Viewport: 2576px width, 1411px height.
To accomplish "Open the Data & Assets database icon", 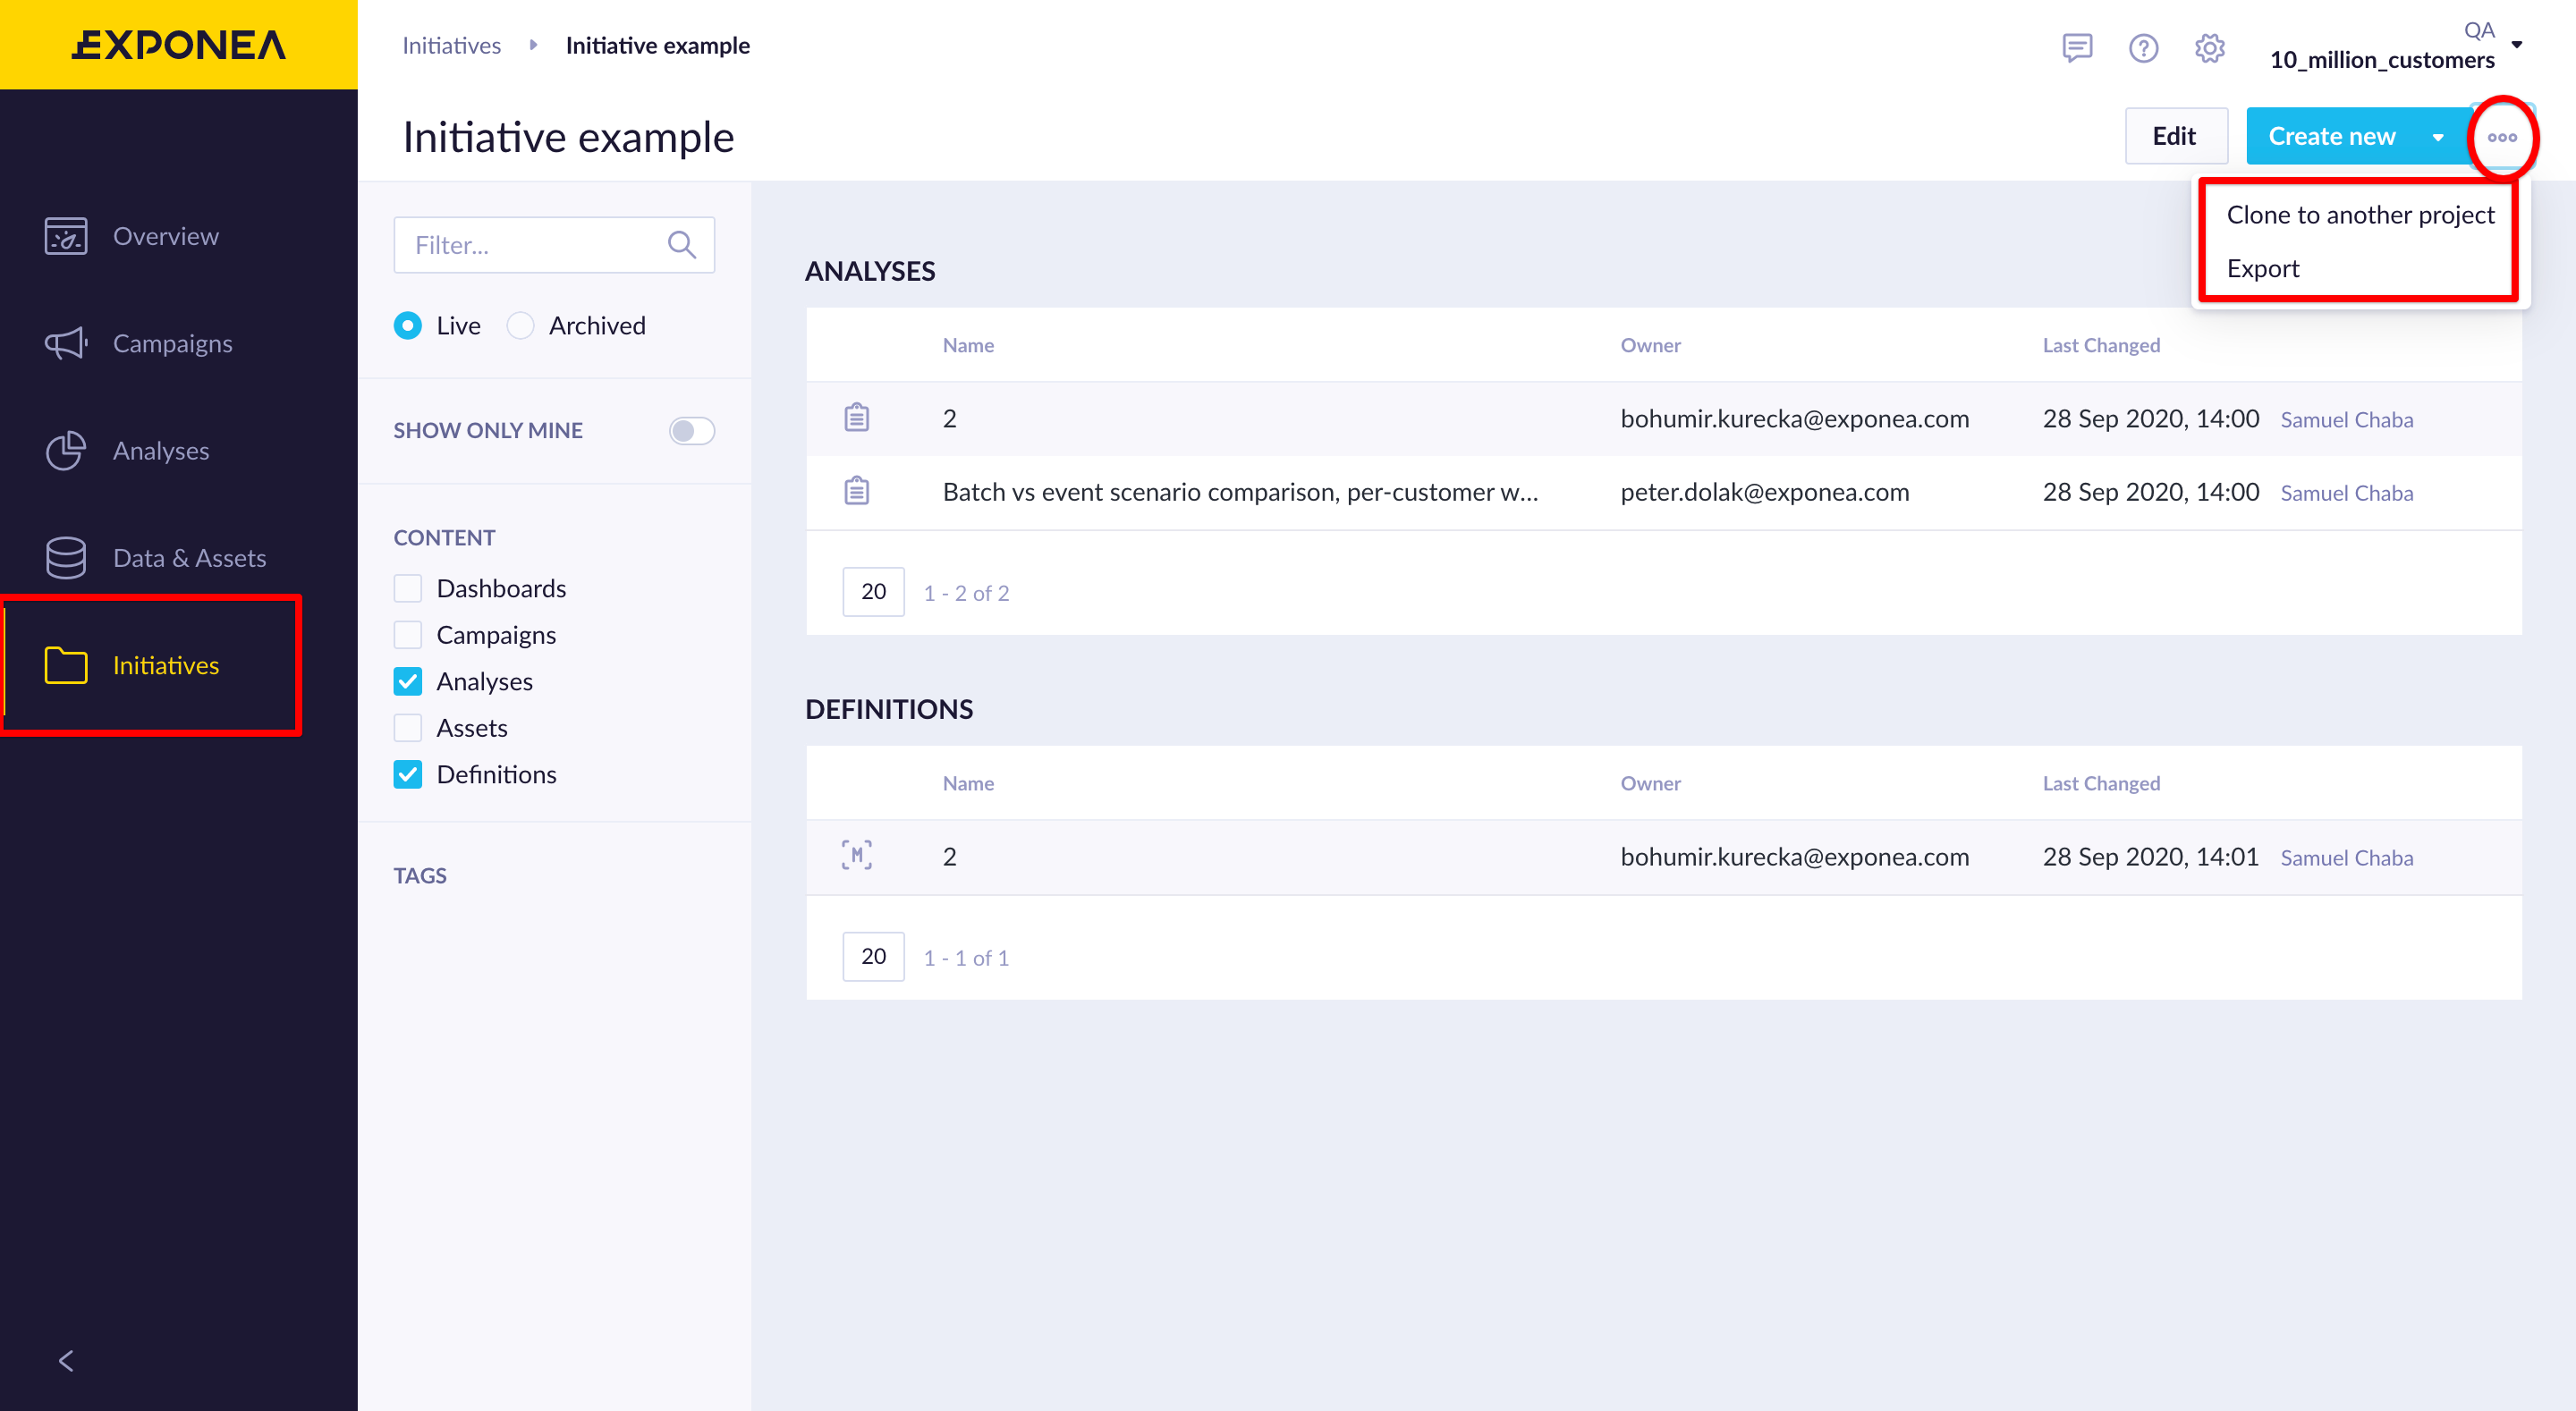I will tap(66, 558).
